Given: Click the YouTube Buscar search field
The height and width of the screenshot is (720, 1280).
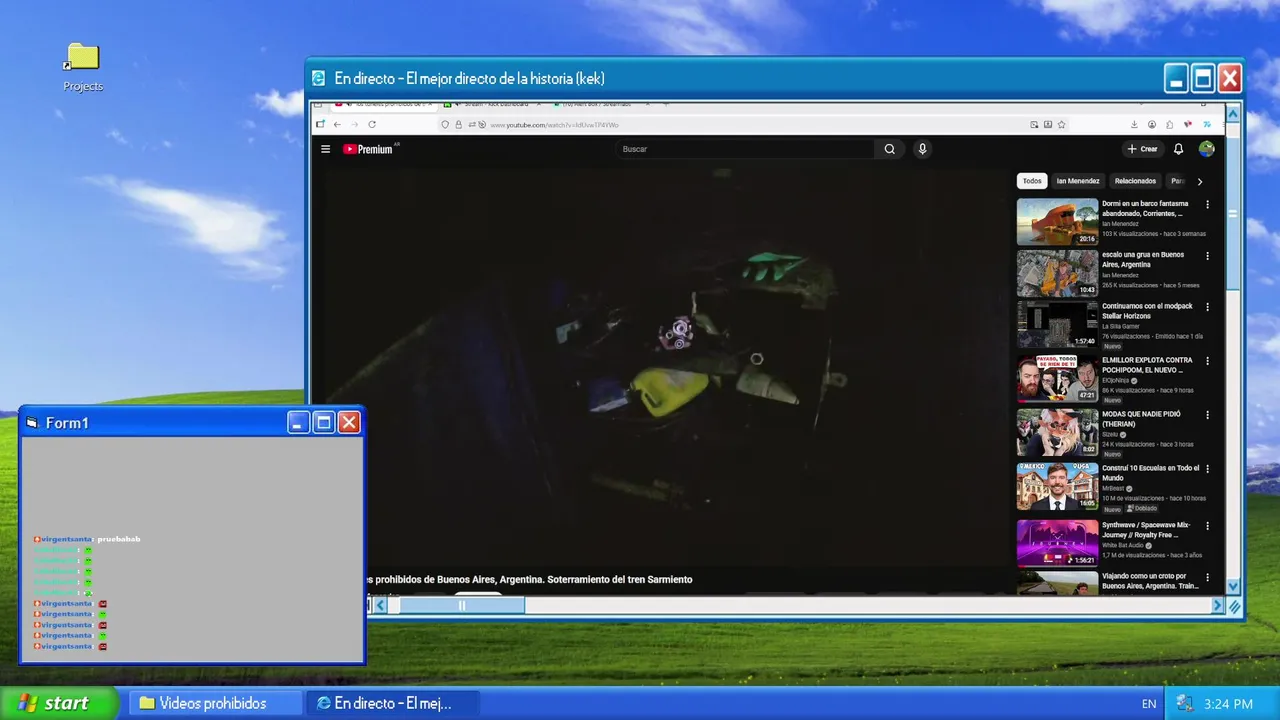Looking at the screenshot, I should point(745,149).
